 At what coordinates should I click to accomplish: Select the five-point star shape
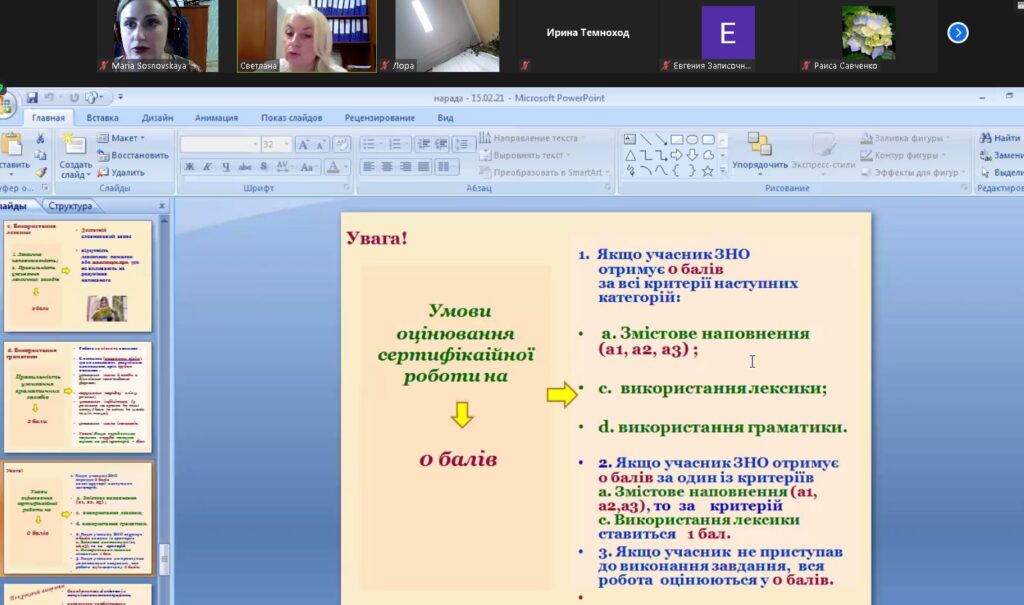[708, 171]
